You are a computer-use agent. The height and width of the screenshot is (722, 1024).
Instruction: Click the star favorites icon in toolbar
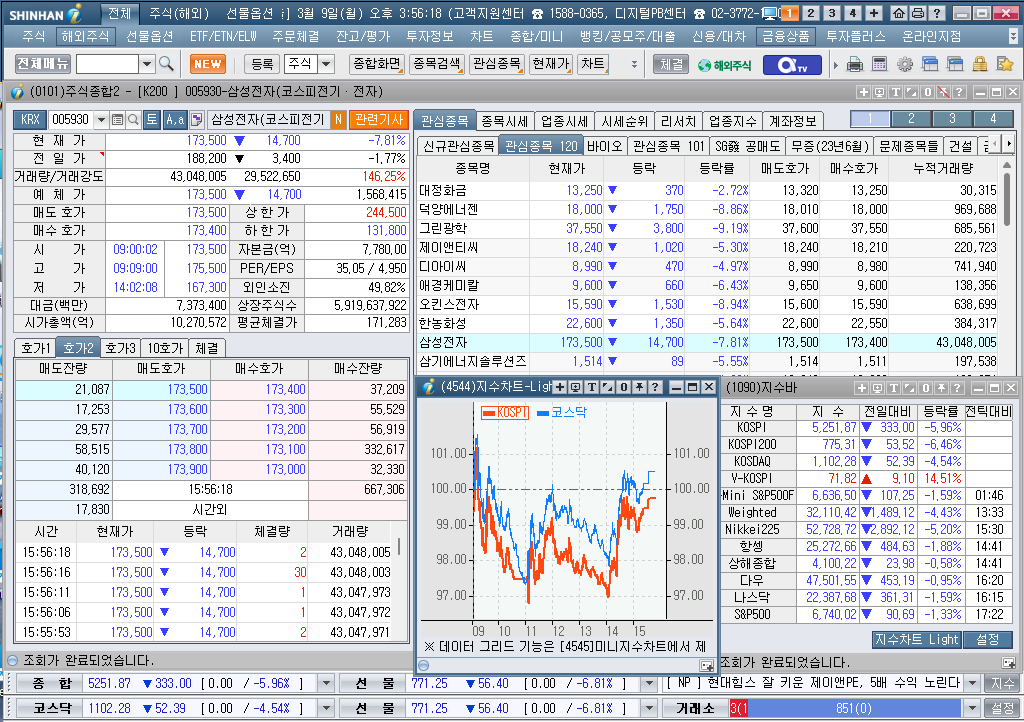[x=1005, y=64]
